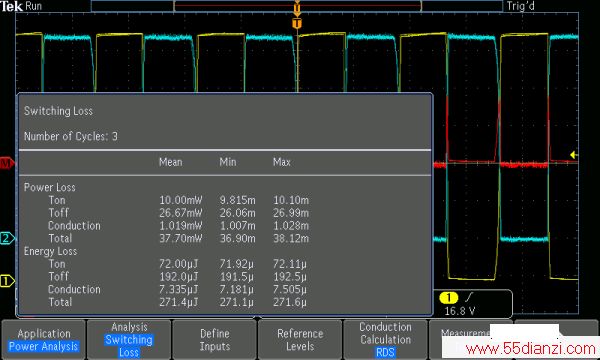This screenshot has height=360, width=600.
Task: Click the yellow trigger level arrow
Action: pos(573,155)
